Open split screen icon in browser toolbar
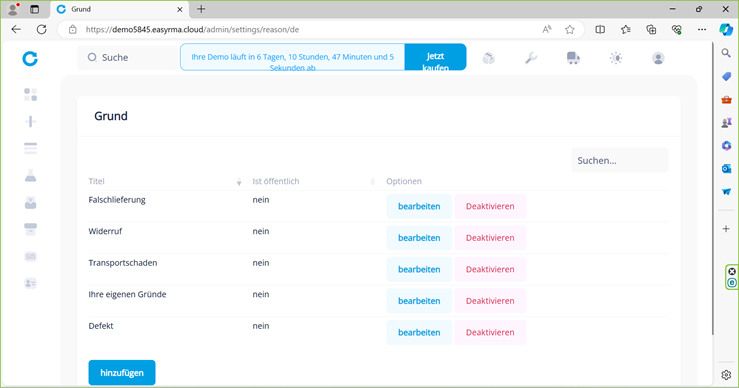739x388 pixels. [x=600, y=29]
